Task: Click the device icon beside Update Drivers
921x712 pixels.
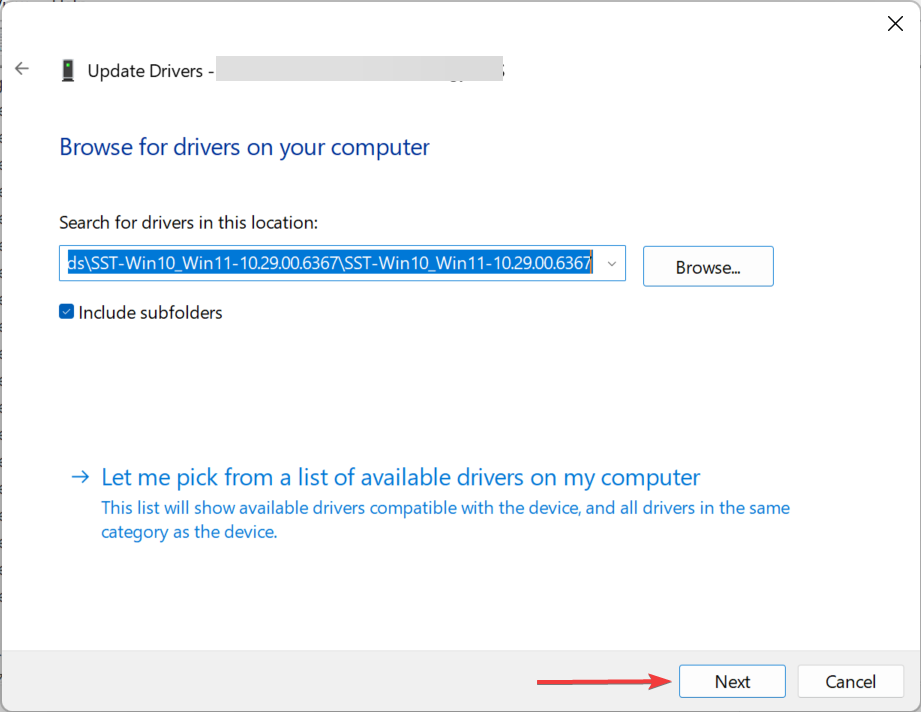Action: click(x=68, y=70)
